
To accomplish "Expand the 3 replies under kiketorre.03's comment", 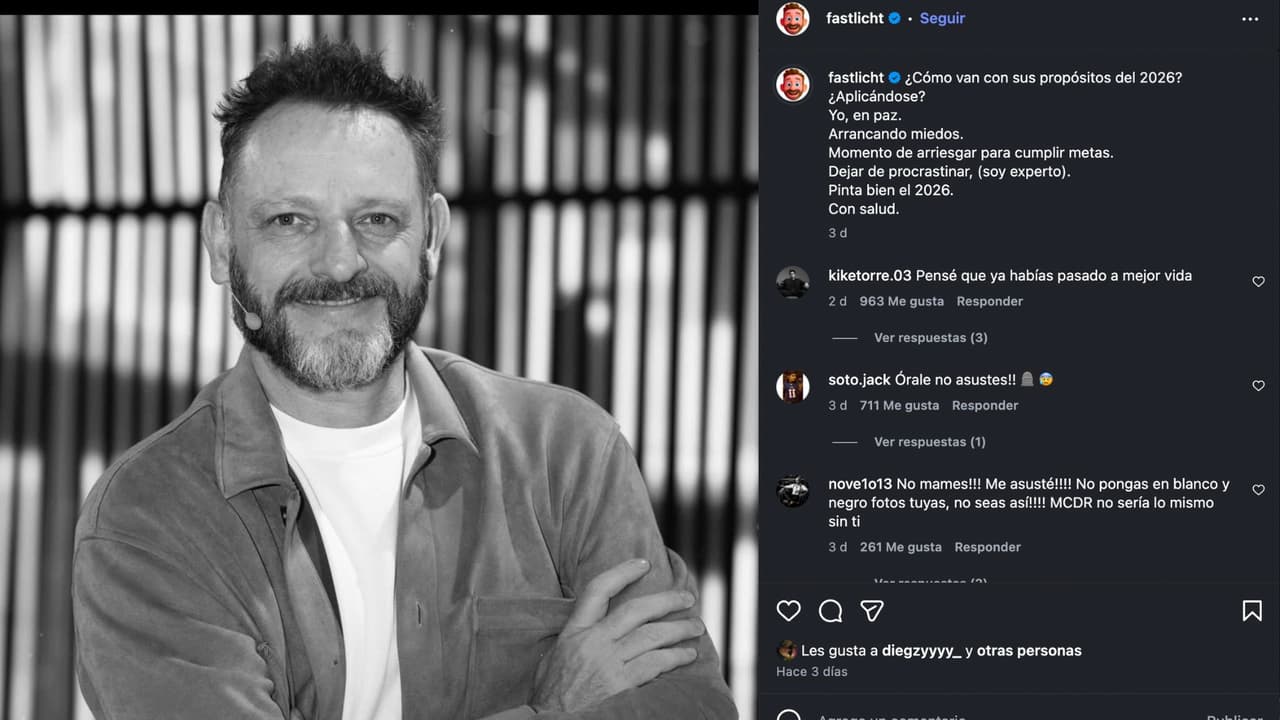I will [930, 338].
